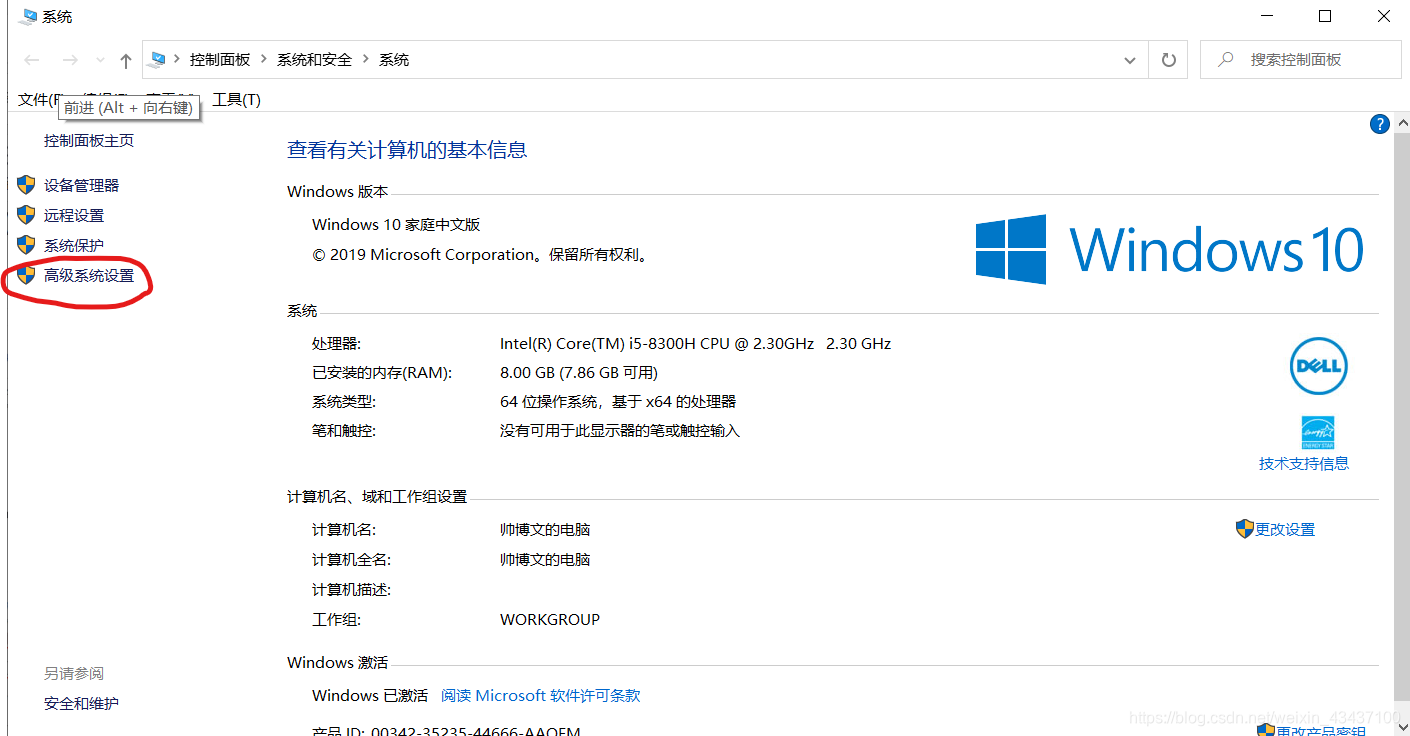Screen dimensions: 1410x736
Task: Open the 文件 menu
Action: 37,99
